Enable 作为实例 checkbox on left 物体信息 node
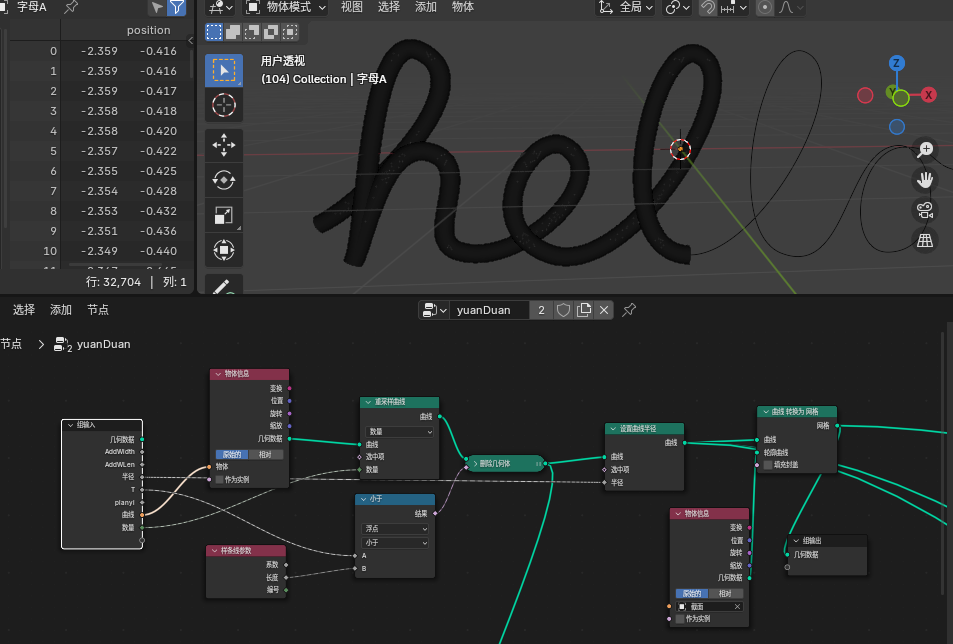The width and height of the screenshot is (953, 644). click(220, 480)
